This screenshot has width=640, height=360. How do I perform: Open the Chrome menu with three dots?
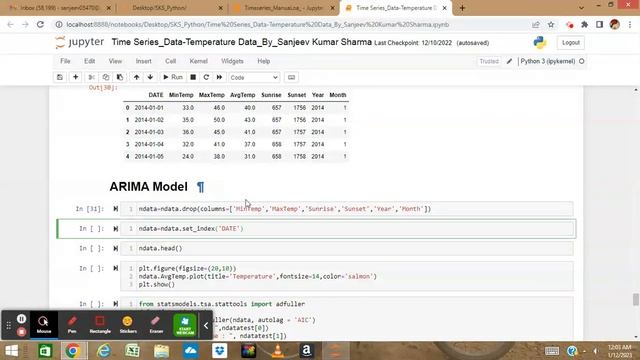coord(630,24)
